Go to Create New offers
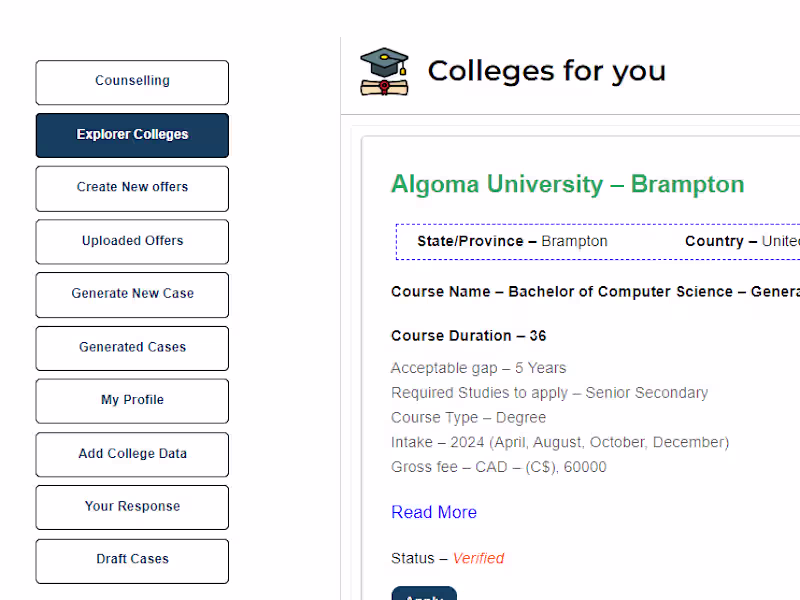800x600 pixels. pos(132,188)
